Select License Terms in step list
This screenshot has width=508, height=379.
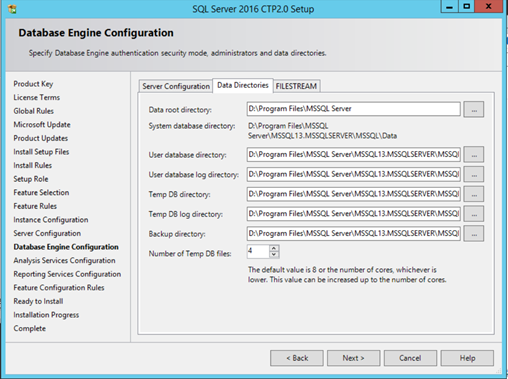37,97
